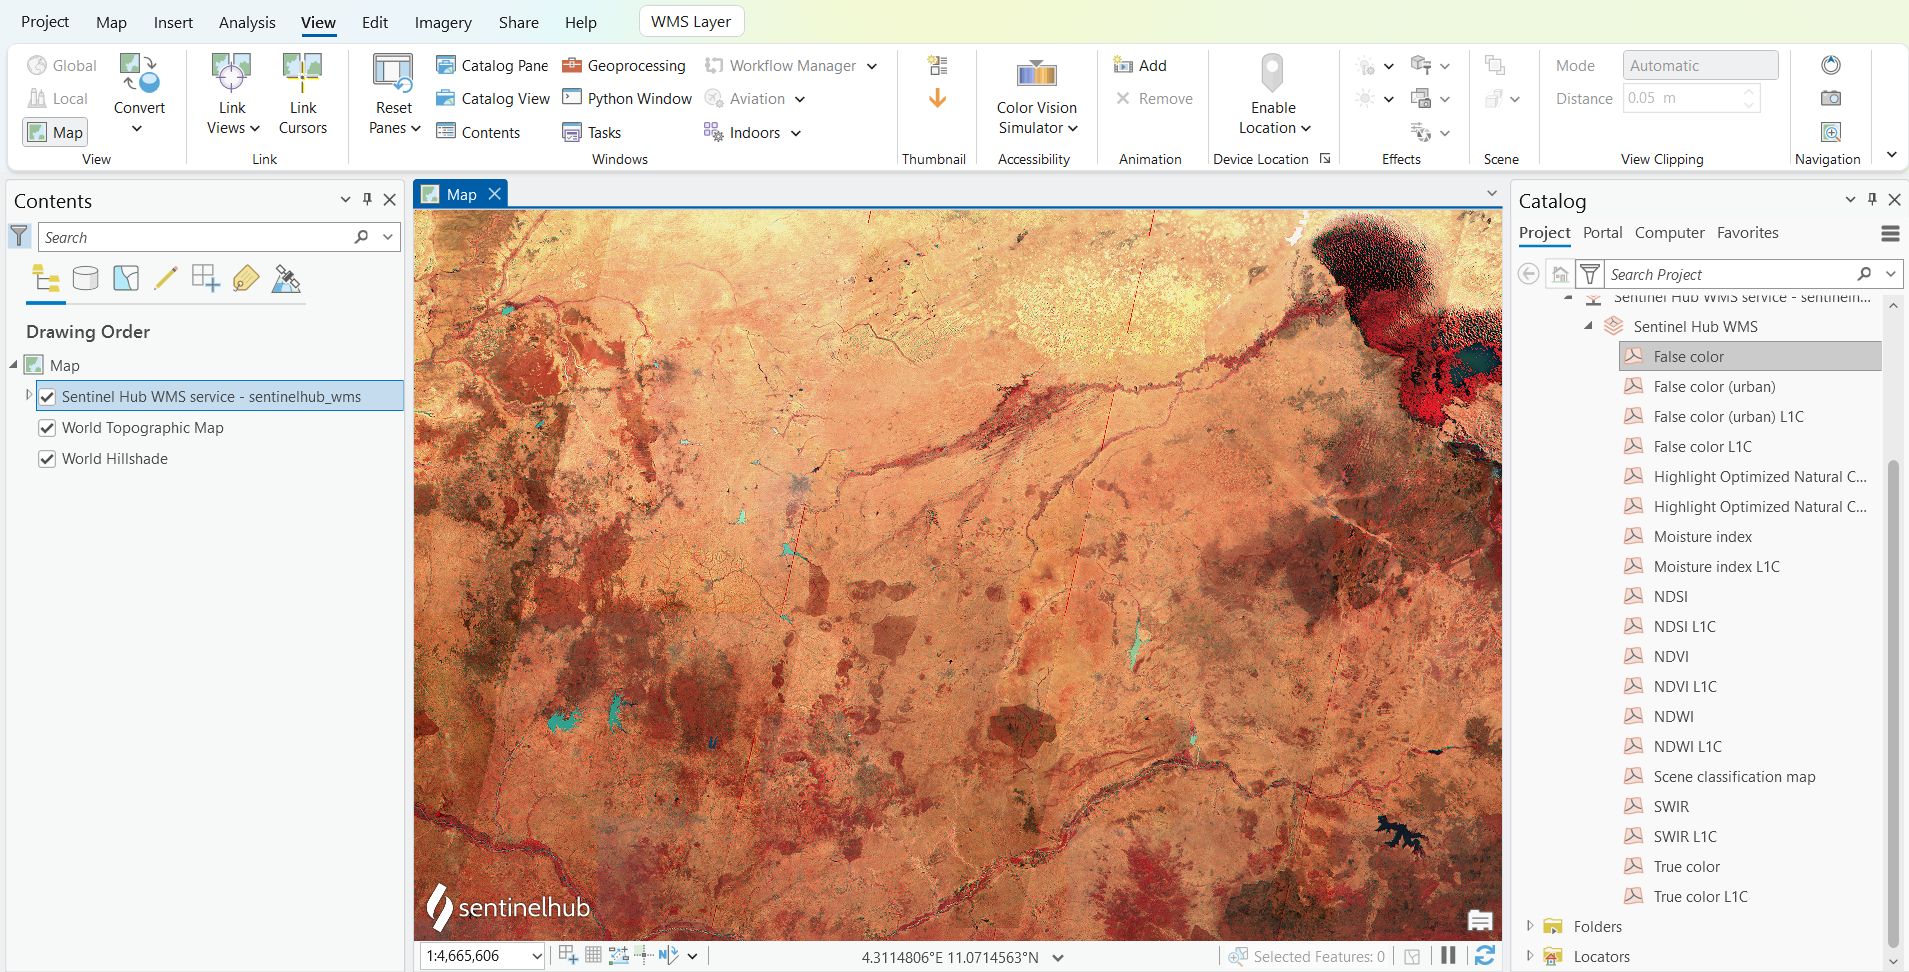1909x972 pixels.
Task: Select List By Editing pencil icon
Action: tap(166, 278)
